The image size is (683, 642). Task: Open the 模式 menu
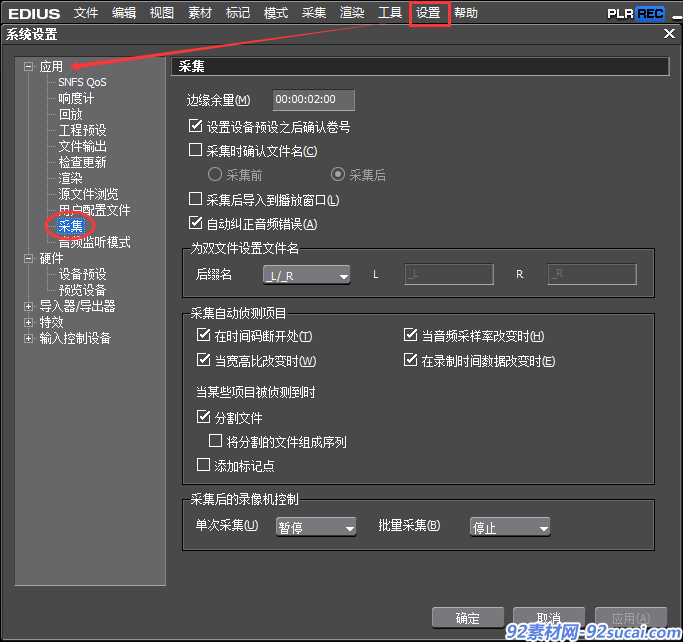click(276, 13)
